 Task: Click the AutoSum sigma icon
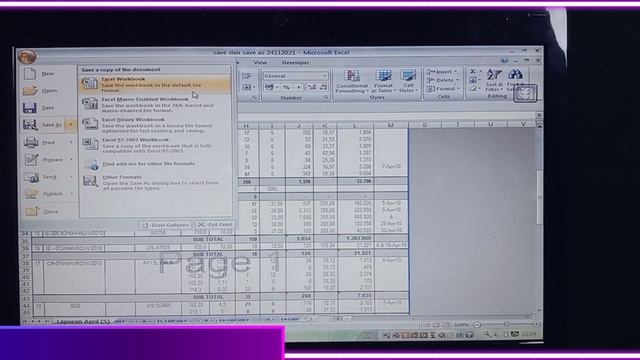[x=473, y=71]
